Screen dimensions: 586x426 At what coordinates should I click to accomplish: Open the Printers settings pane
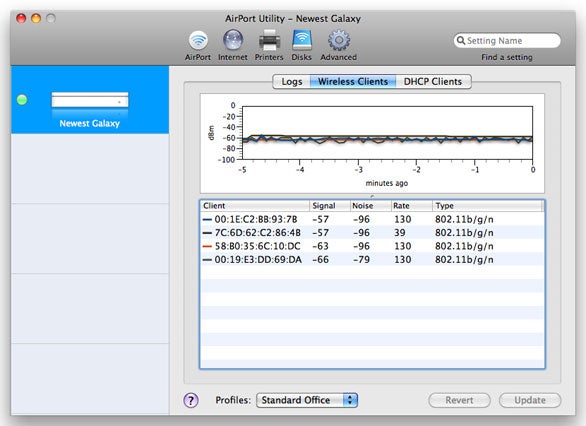click(x=269, y=46)
